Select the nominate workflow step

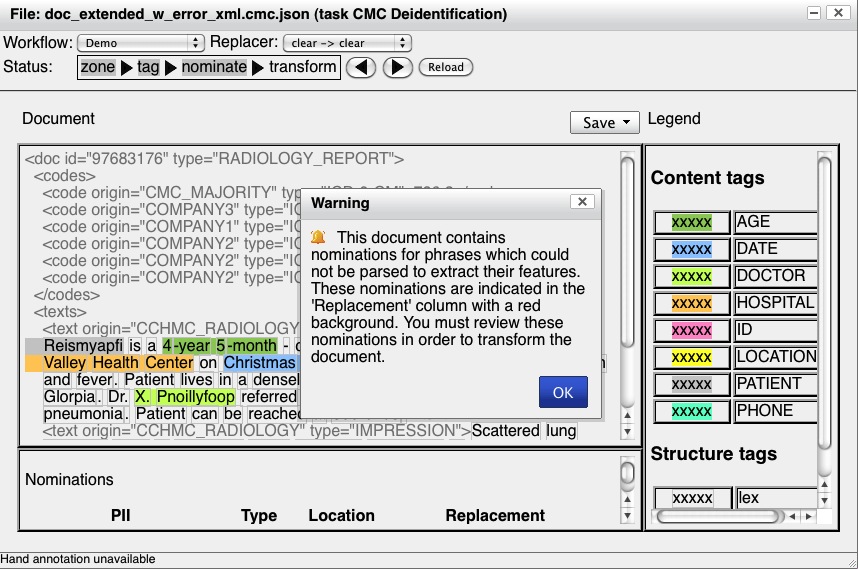coord(214,67)
